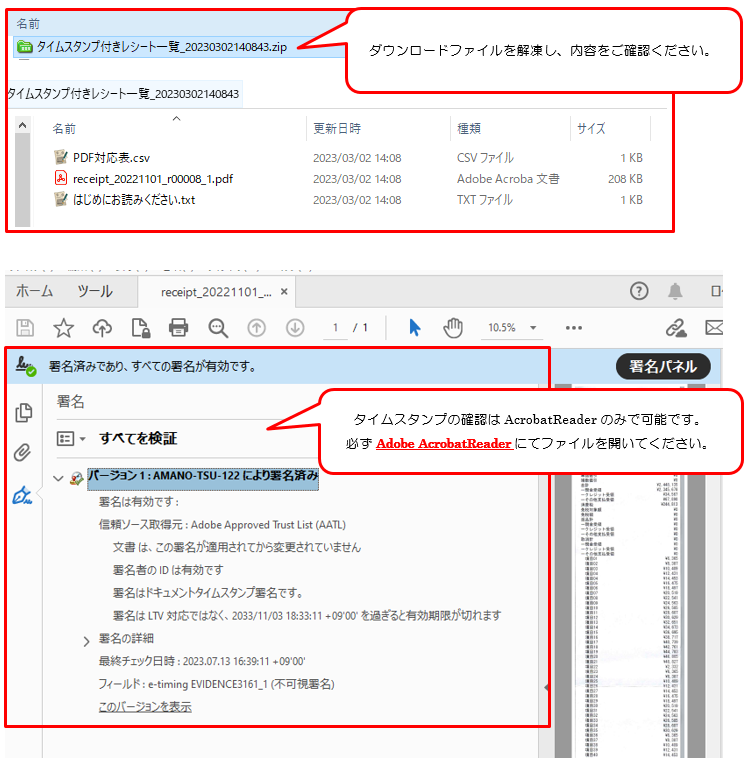Open page thumbnails sidebar icon

24,413
